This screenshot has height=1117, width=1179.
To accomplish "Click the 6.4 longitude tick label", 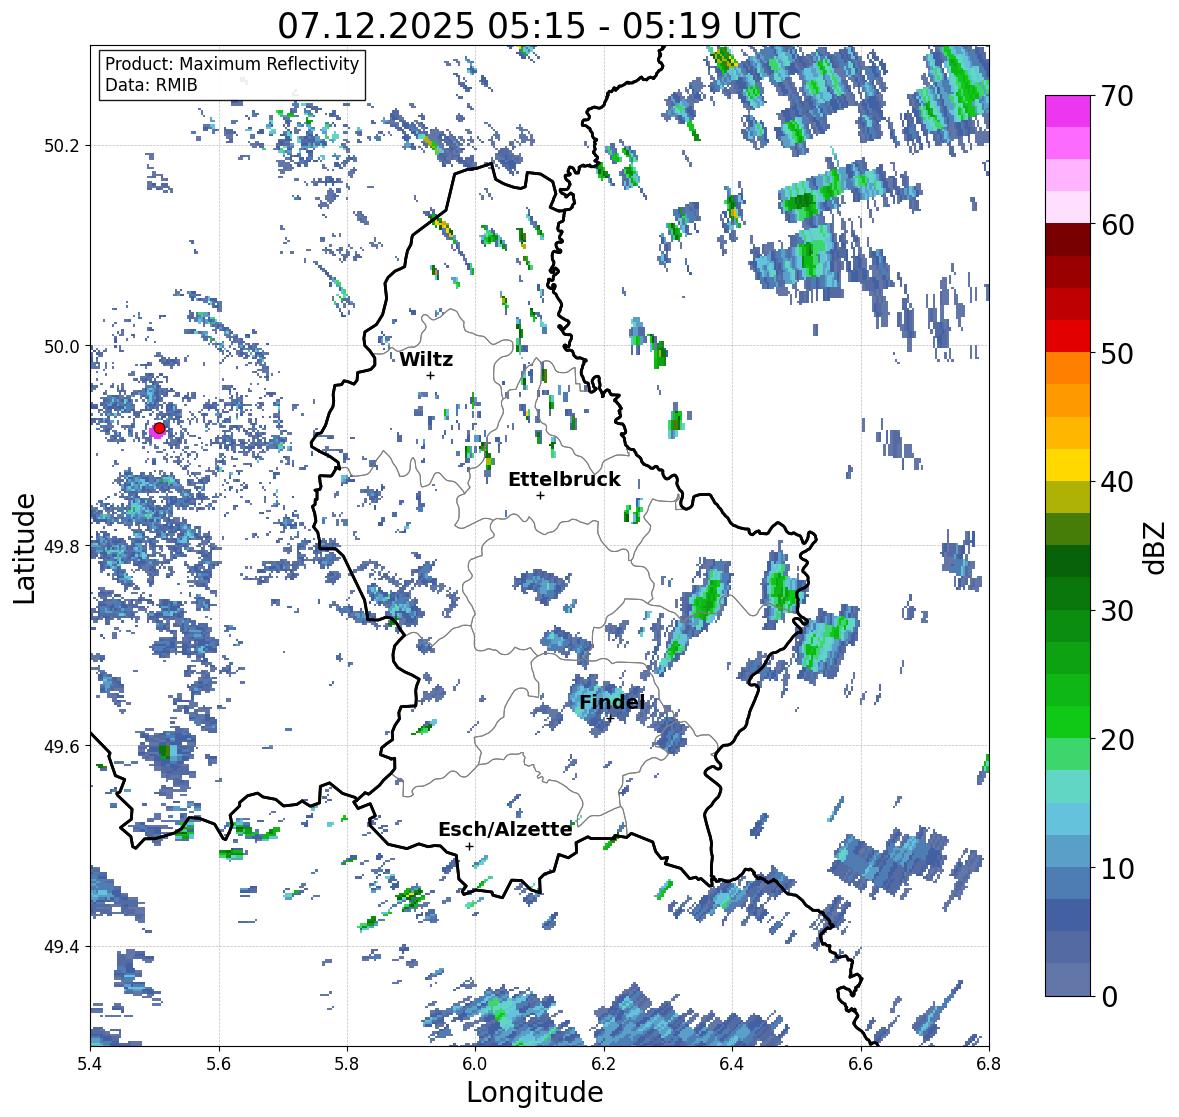I will pyautogui.click(x=732, y=1064).
